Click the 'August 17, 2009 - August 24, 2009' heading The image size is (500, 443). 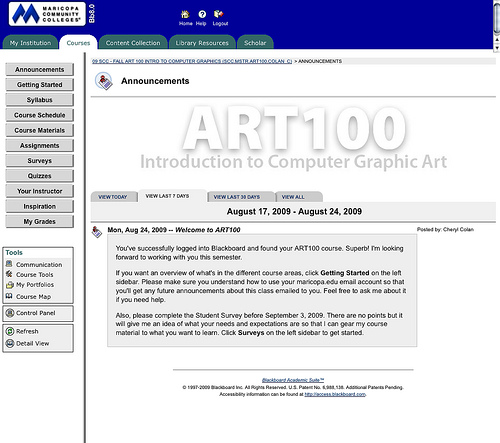[294, 211]
